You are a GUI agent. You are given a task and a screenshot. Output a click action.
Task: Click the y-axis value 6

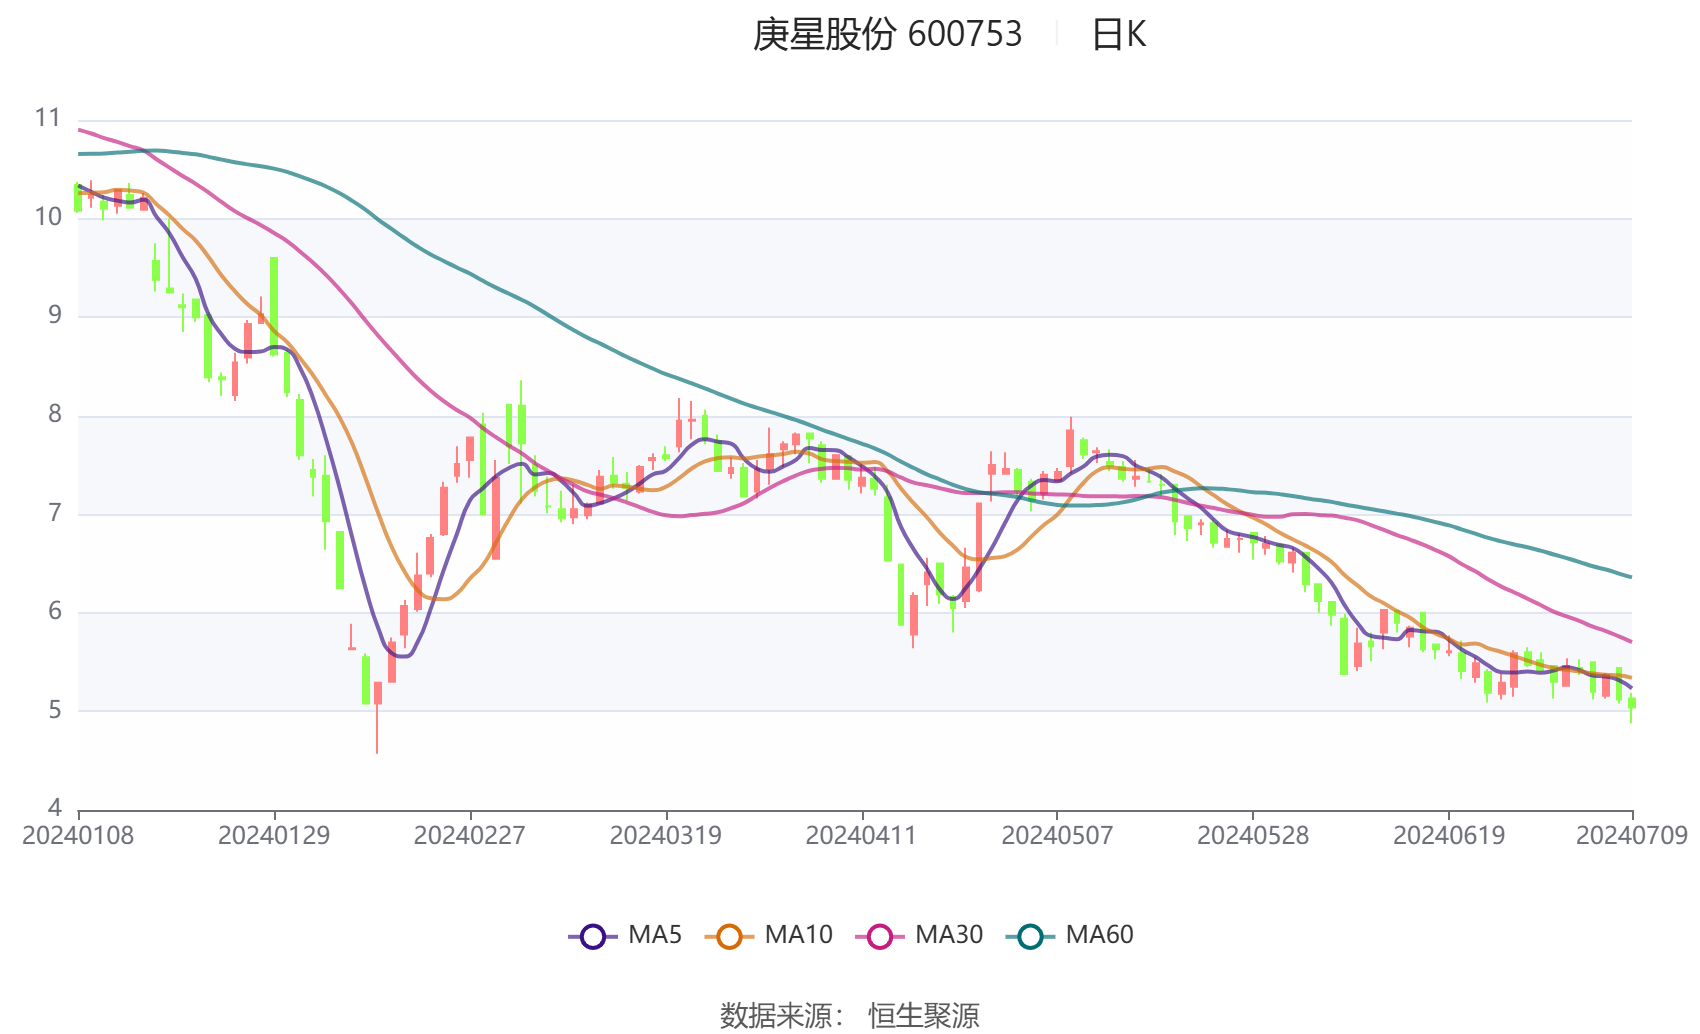[x=55, y=611]
